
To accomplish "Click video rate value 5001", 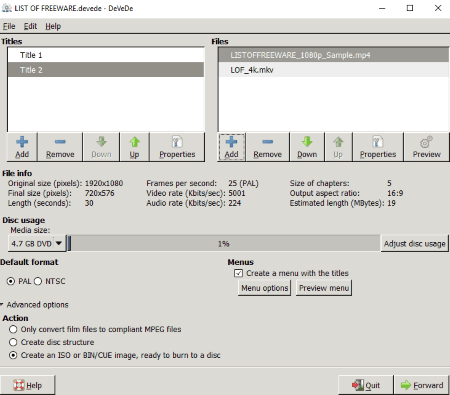I will pos(237,193).
